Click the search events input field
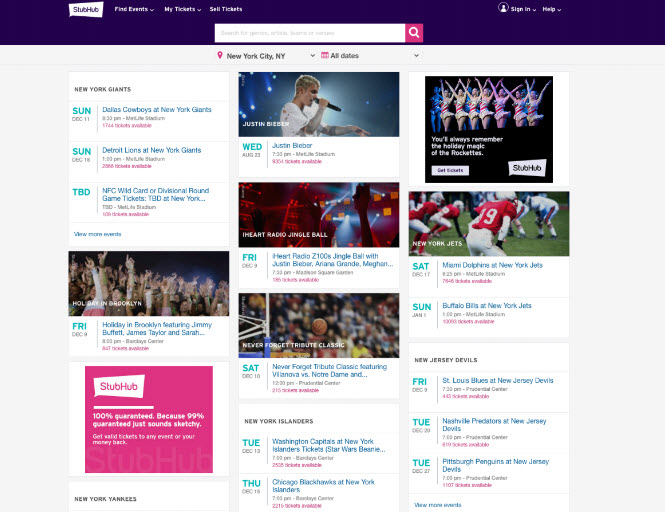This screenshot has height=512, width=665. tap(309, 33)
